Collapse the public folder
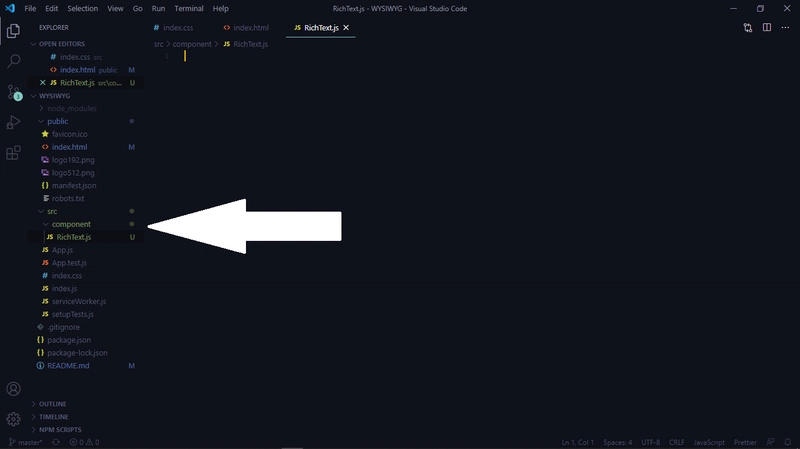Viewport: 800px width, 449px height. (57, 121)
